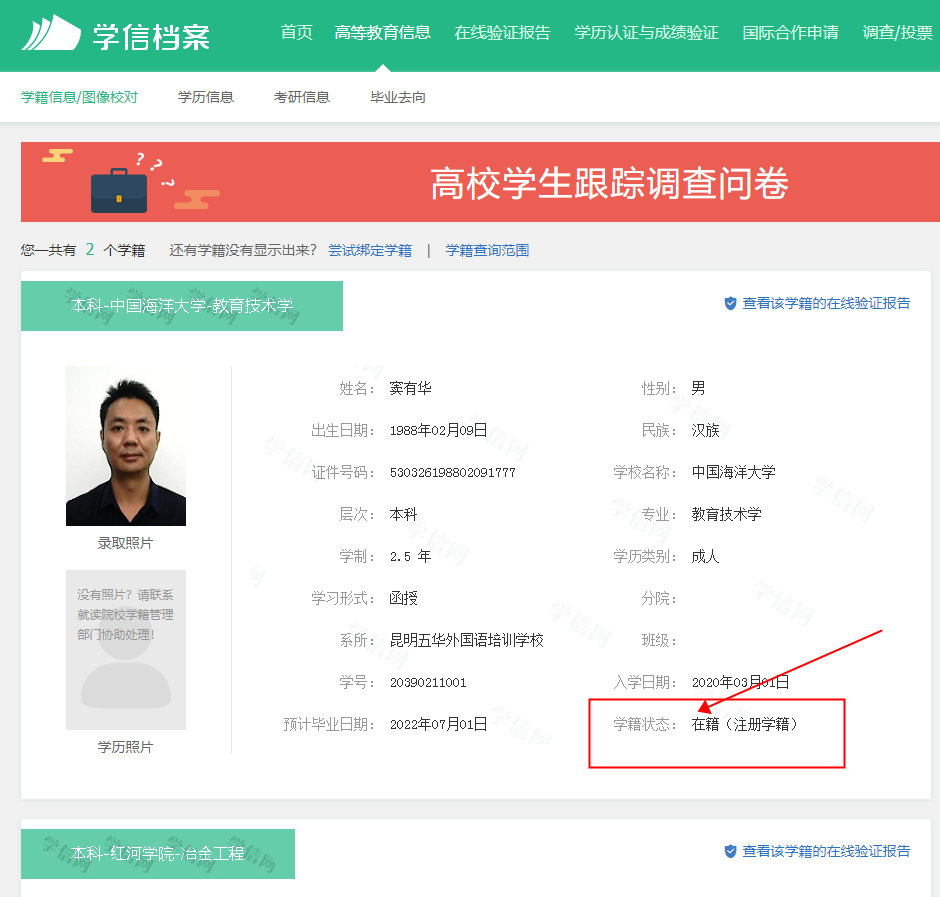Click the shield icon beside 红河学院 verification report

[730, 851]
